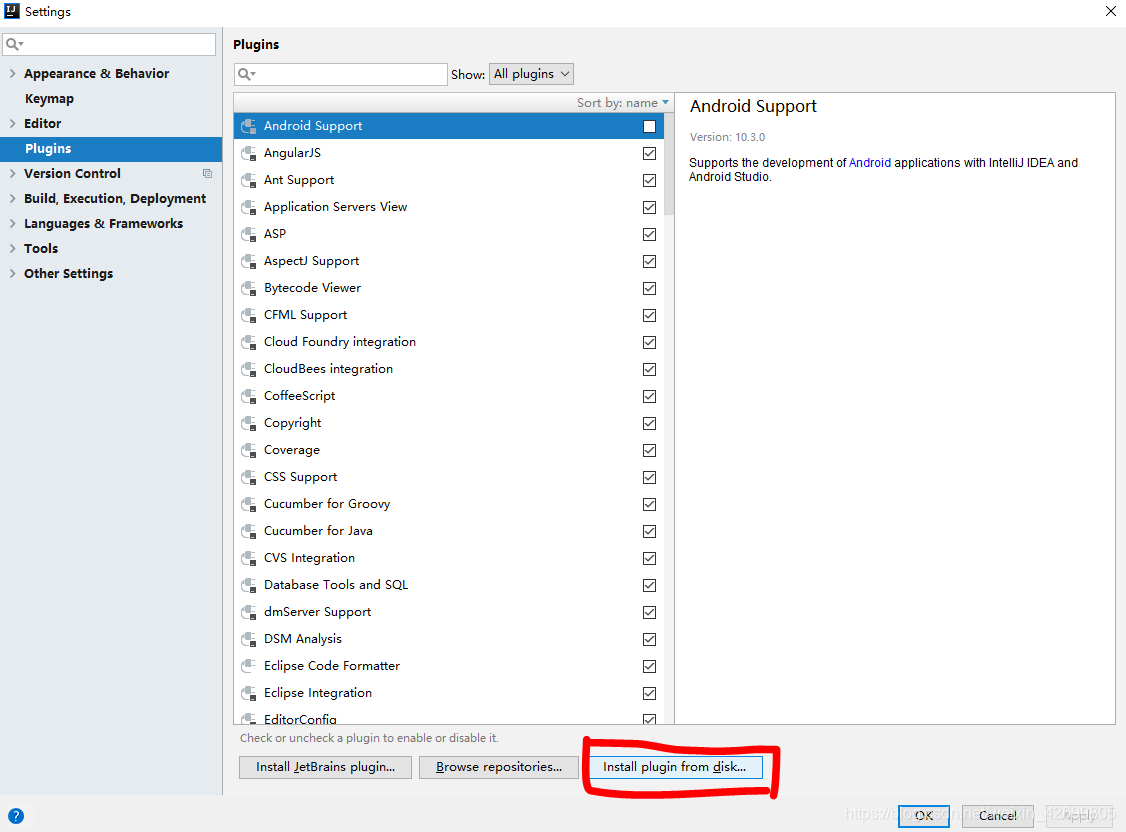Select the DSM Analysis plugin row
Screen dimensions: 1126x832
(449, 640)
